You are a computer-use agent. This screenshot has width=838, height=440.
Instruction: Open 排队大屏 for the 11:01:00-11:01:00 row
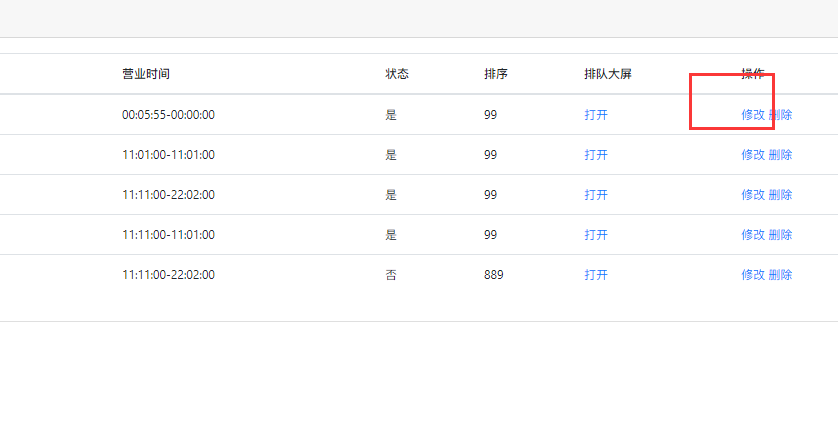(x=596, y=155)
